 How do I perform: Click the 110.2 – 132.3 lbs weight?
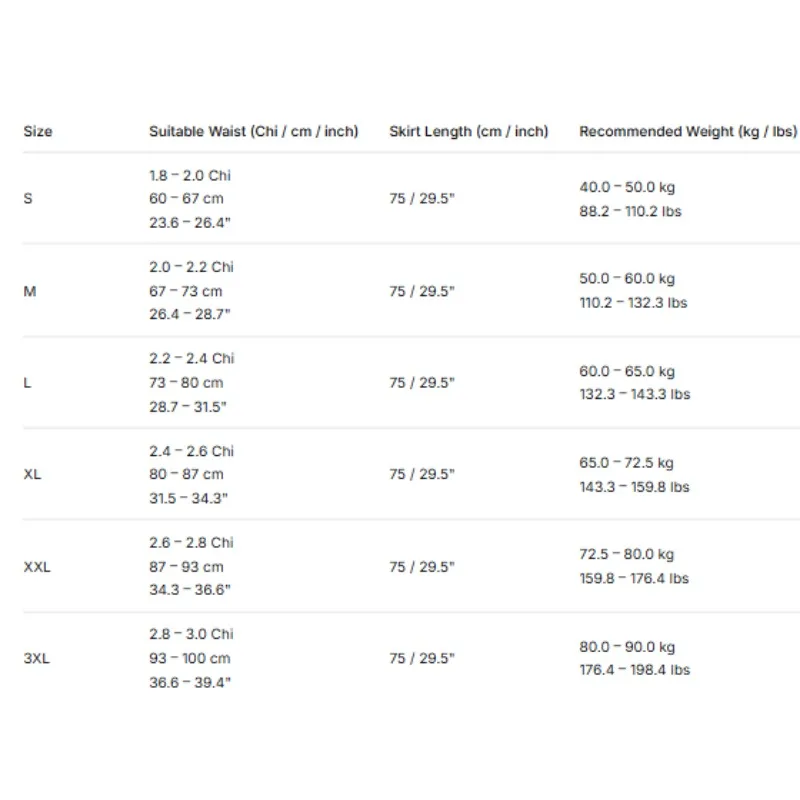click(x=633, y=303)
